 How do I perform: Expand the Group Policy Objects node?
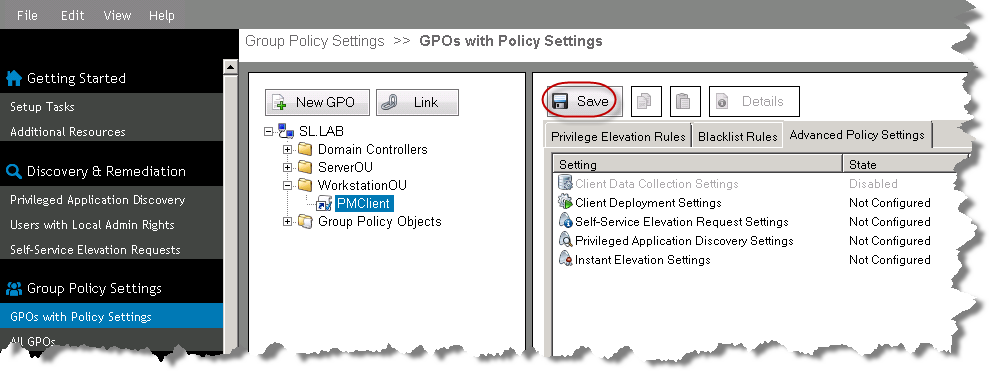[x=287, y=221]
